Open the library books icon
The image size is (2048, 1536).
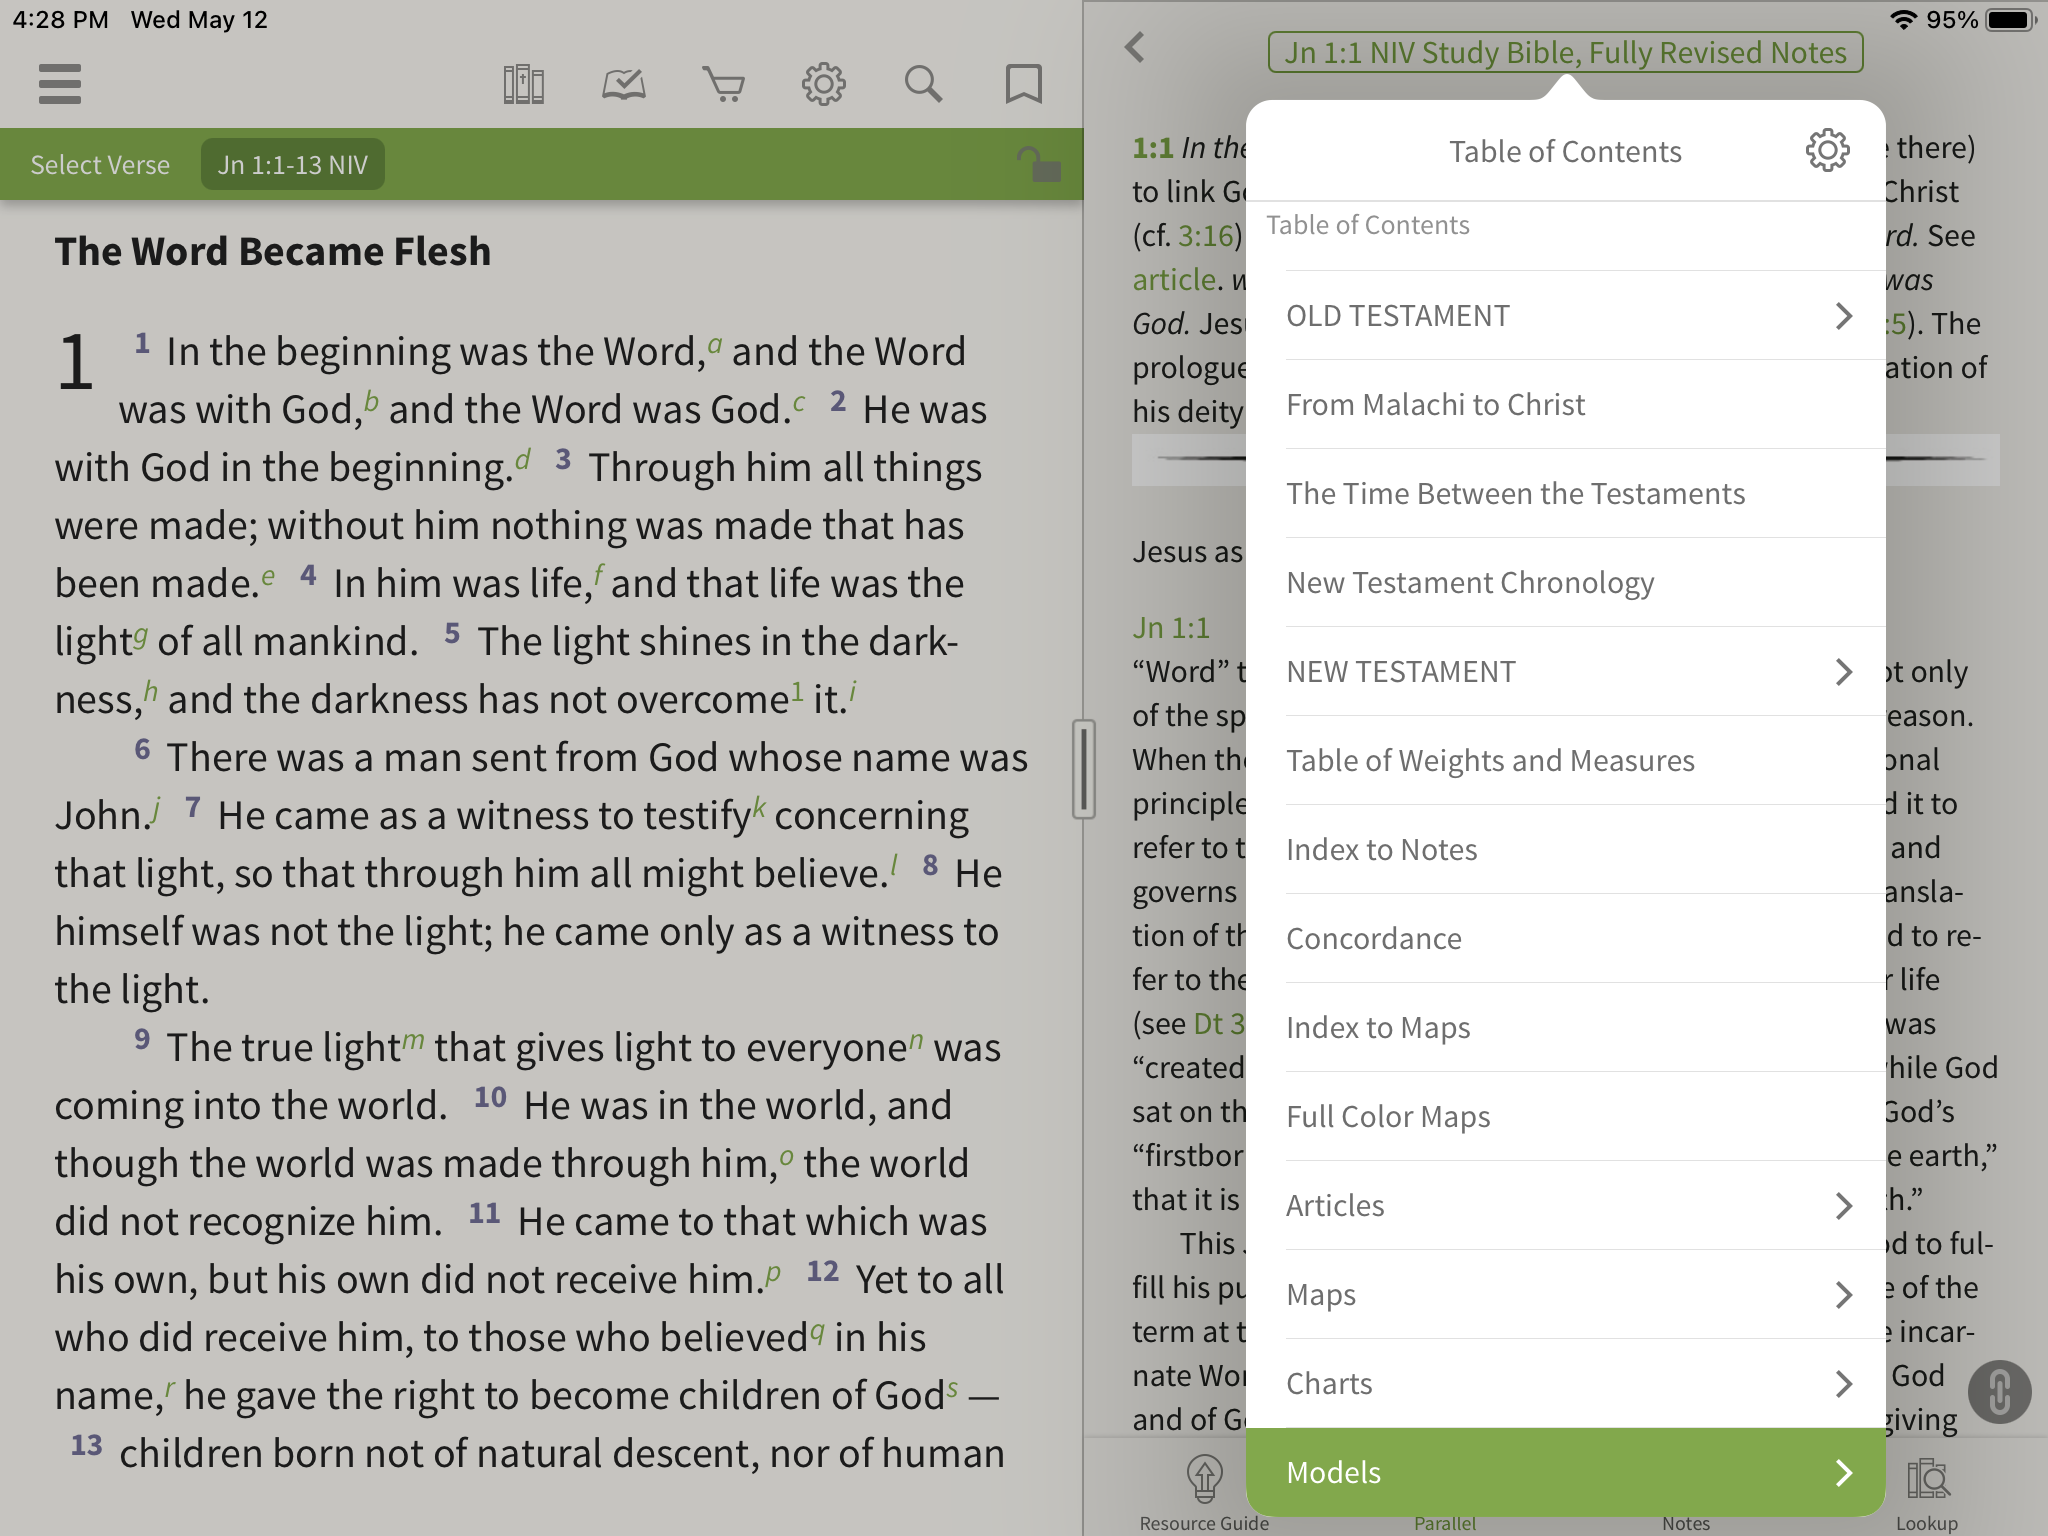523,84
